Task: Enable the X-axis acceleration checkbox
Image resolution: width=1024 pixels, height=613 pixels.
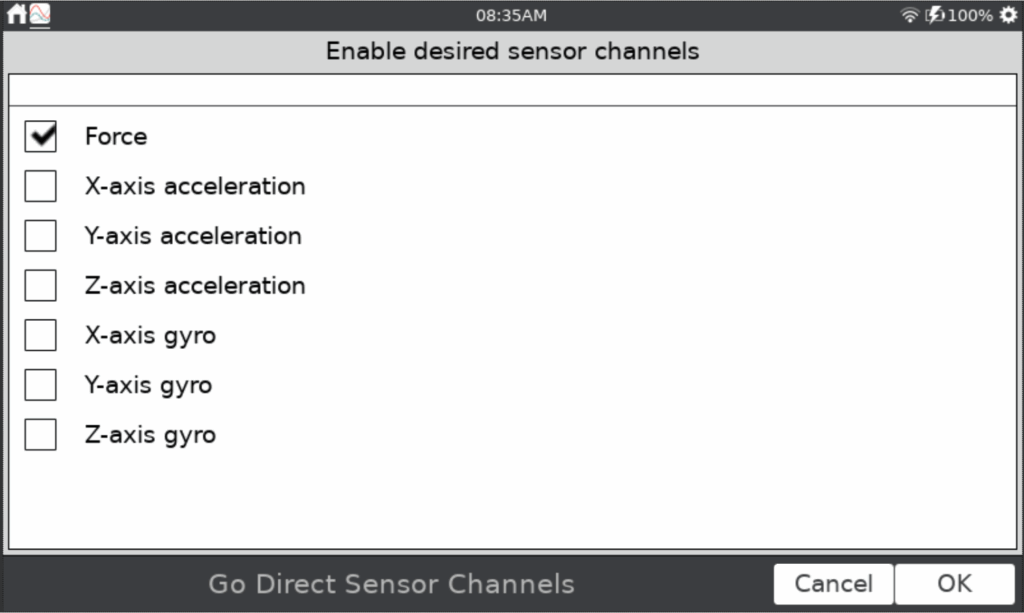Action: 40,186
